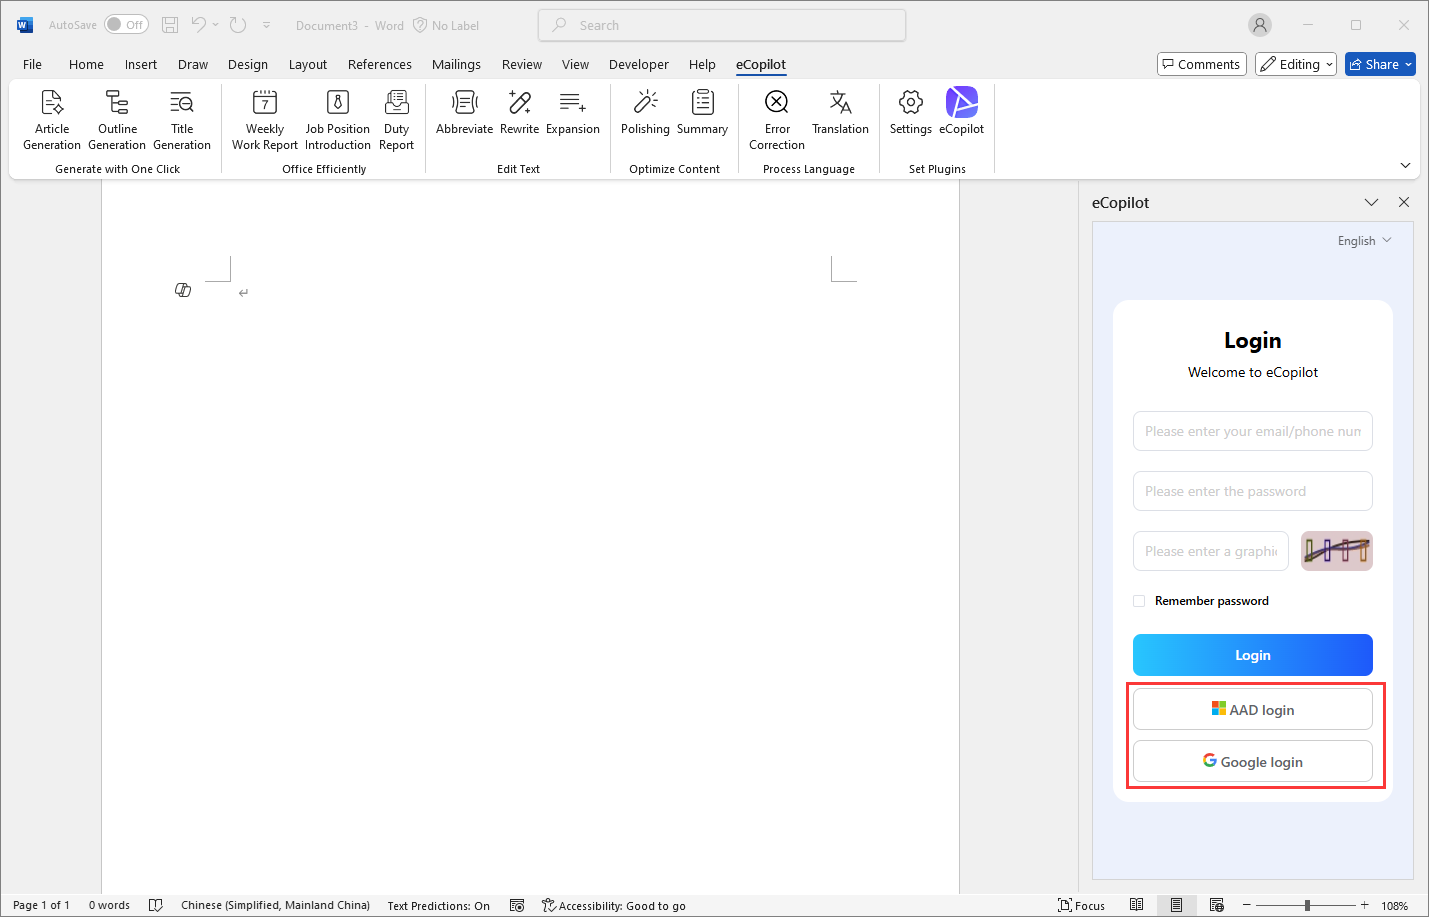Check the Remember password box

pyautogui.click(x=1139, y=601)
